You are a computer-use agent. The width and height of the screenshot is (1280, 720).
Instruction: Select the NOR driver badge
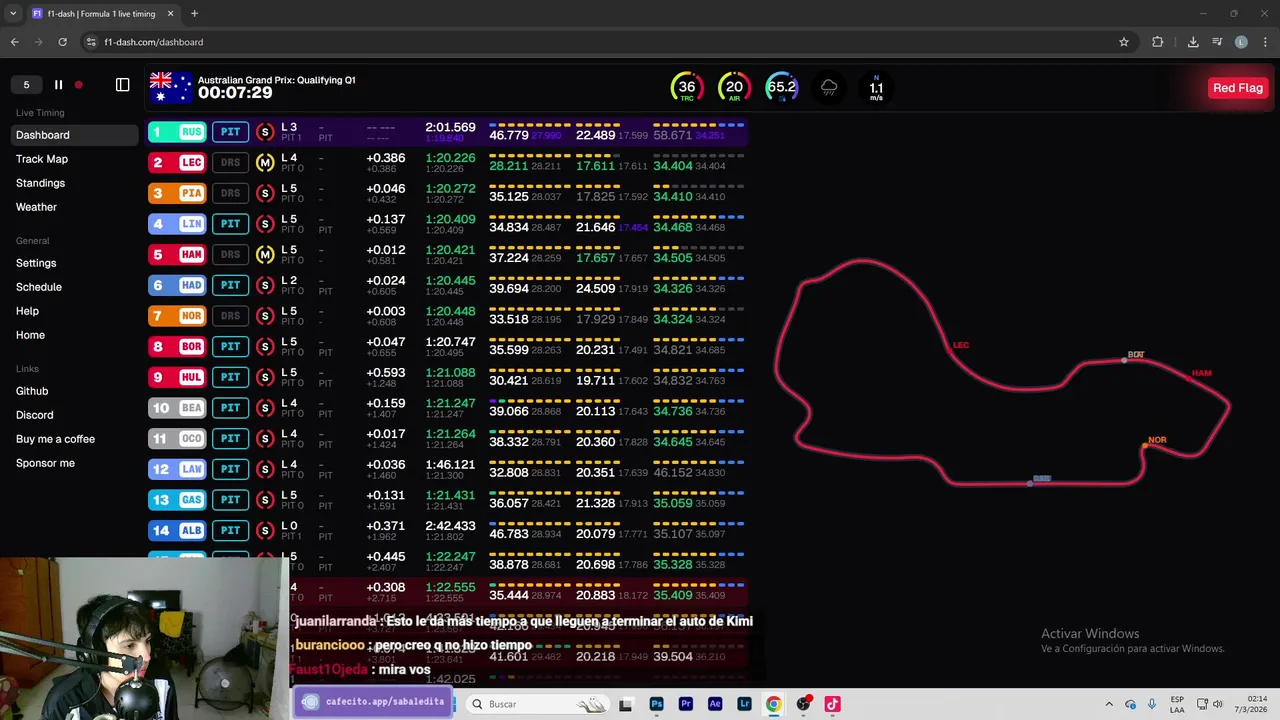(177, 316)
